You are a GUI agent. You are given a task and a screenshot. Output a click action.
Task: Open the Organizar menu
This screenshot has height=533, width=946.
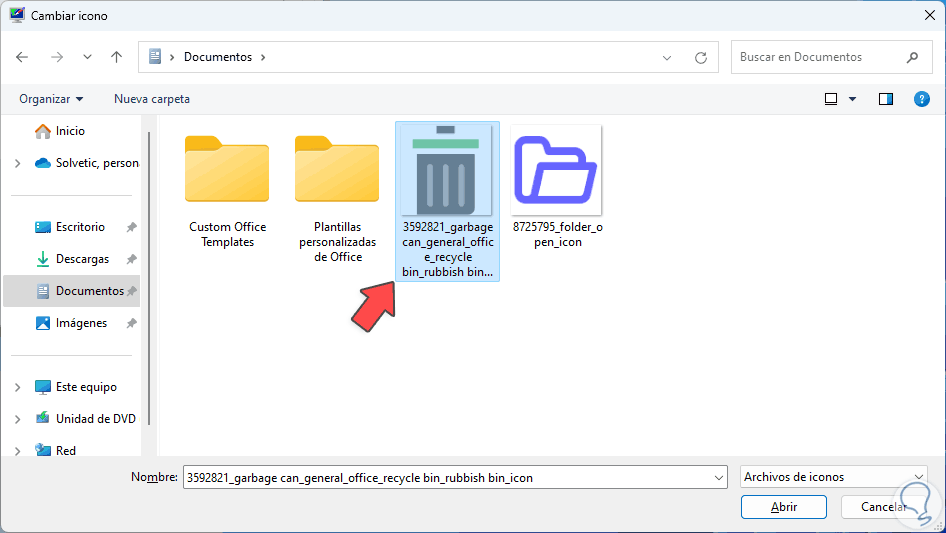(x=51, y=99)
